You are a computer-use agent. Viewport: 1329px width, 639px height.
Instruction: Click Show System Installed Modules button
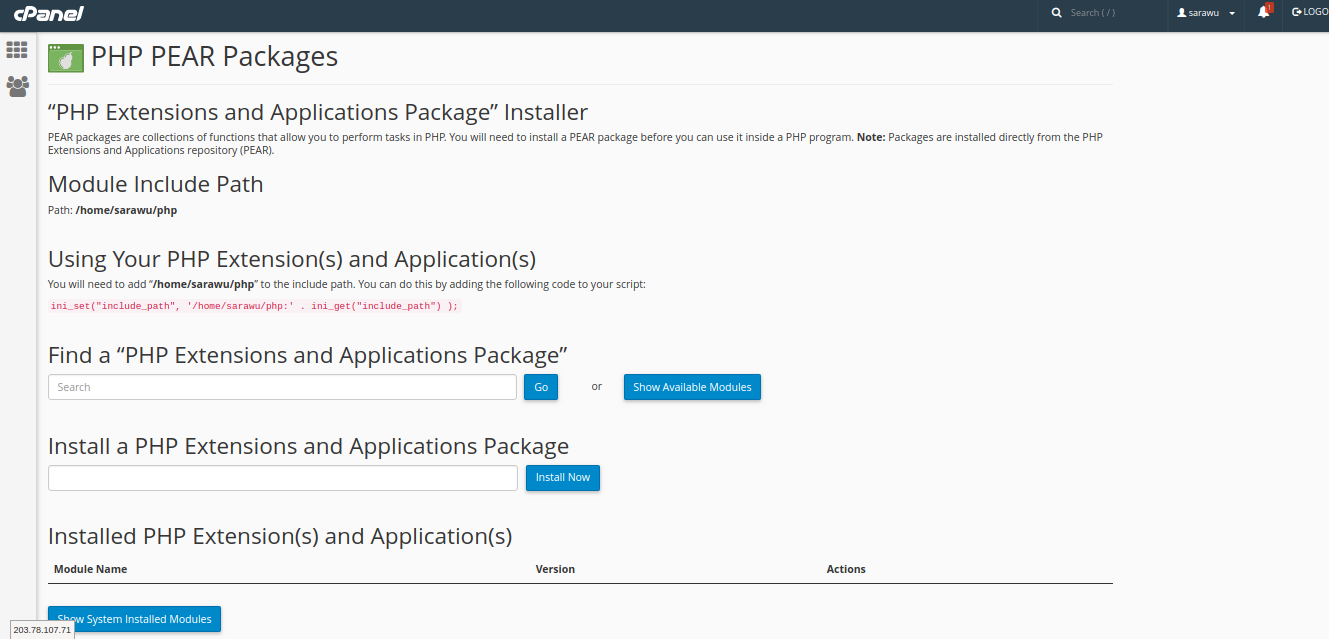[x=134, y=619]
